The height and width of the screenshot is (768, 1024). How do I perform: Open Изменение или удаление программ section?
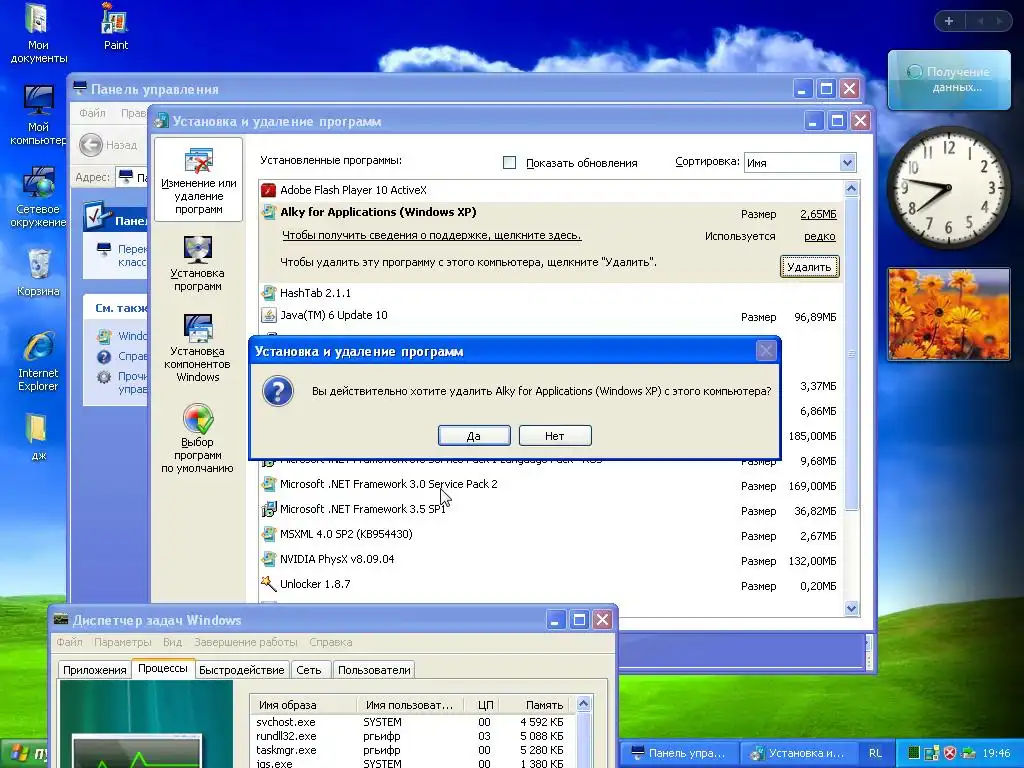pos(199,180)
